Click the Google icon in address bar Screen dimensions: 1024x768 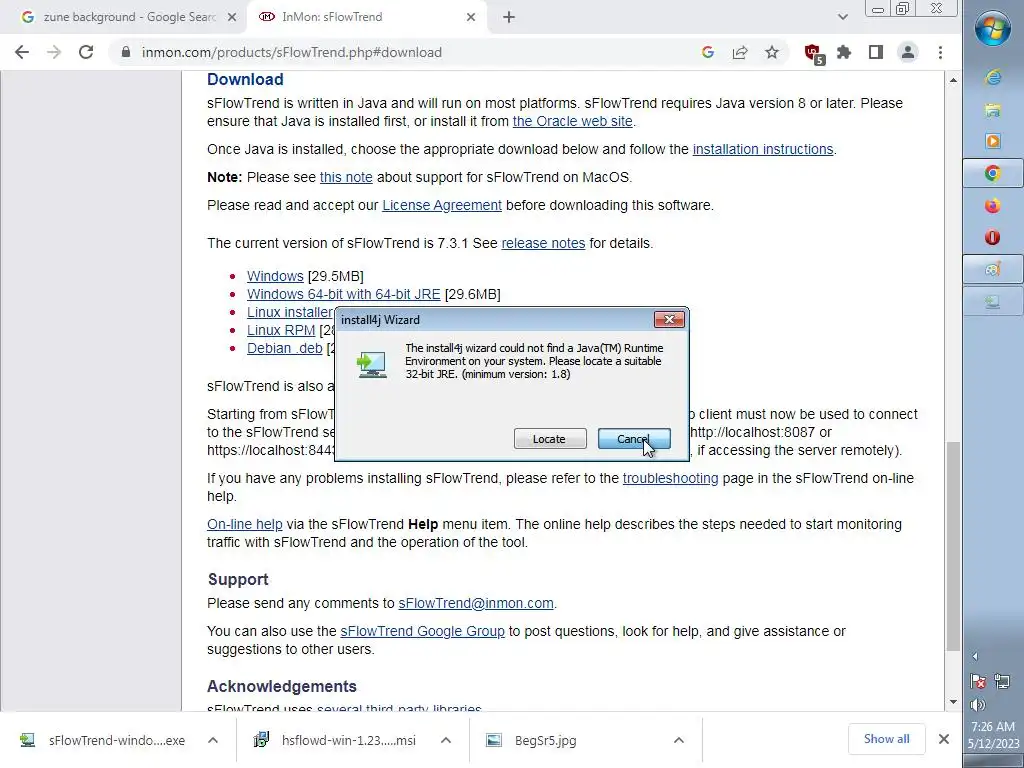tap(707, 52)
